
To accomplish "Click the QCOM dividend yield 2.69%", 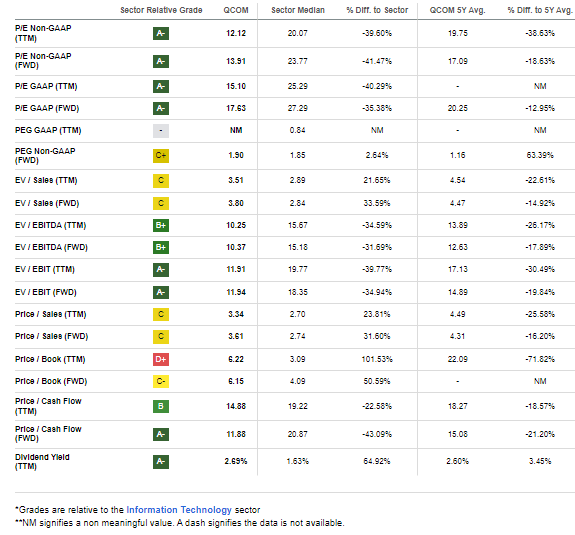I will [236, 461].
